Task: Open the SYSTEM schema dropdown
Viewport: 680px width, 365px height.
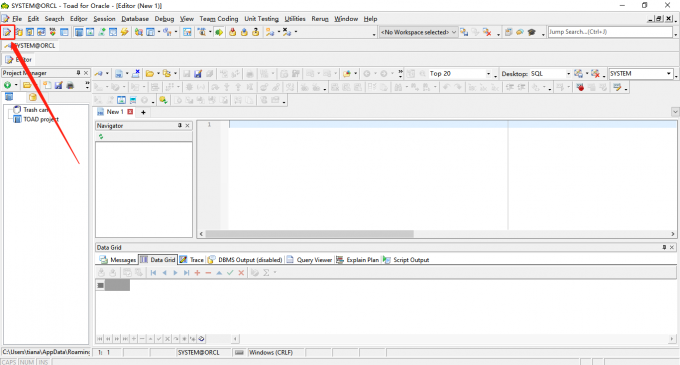Action: [668, 74]
